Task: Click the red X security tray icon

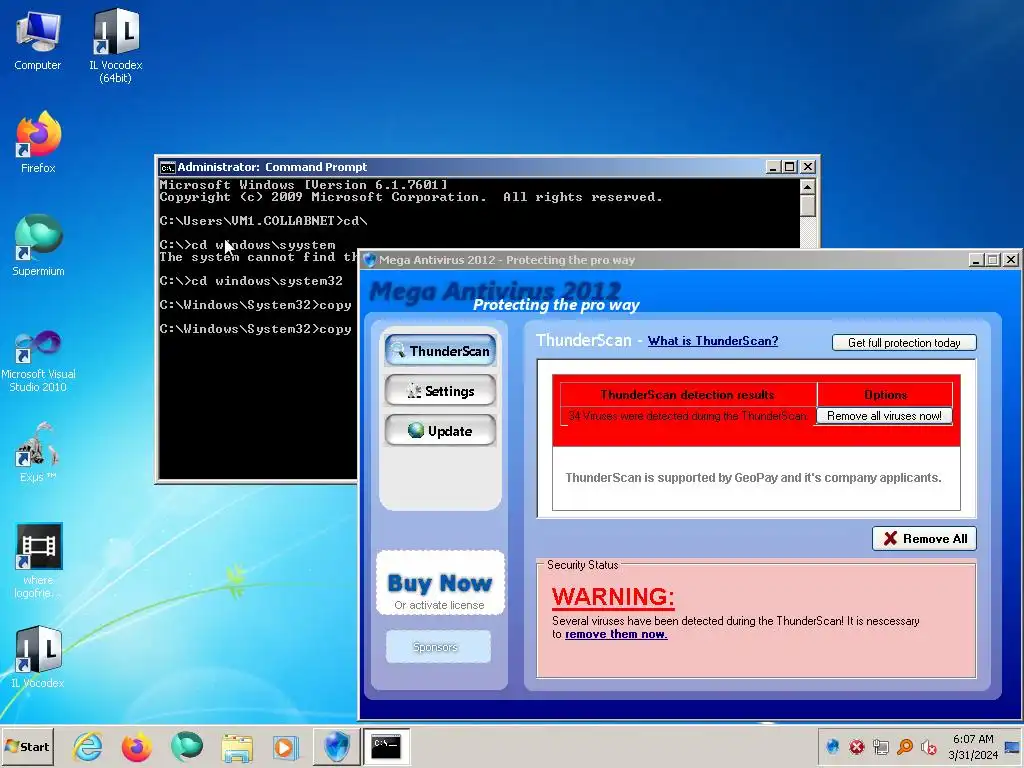Action: point(856,746)
